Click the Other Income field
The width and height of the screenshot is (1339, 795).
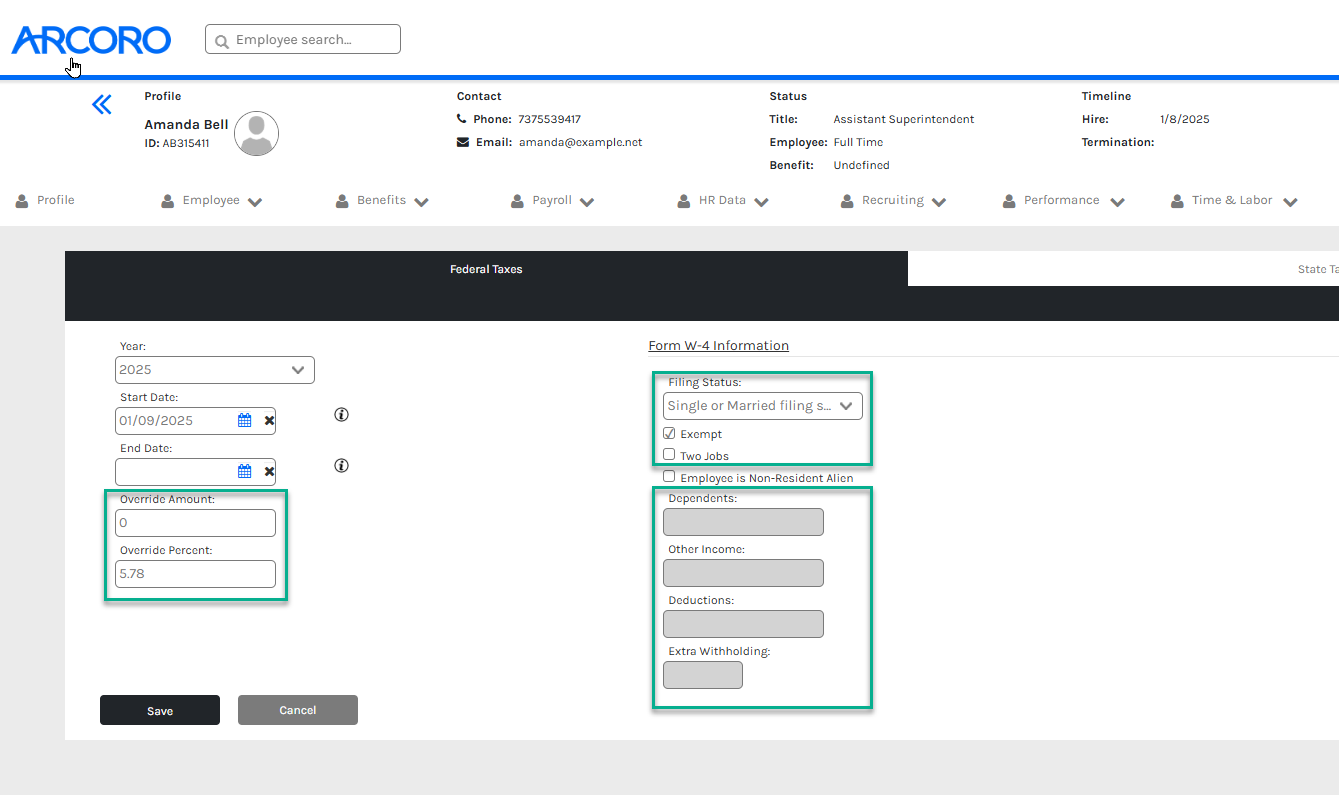pyautogui.click(x=743, y=573)
